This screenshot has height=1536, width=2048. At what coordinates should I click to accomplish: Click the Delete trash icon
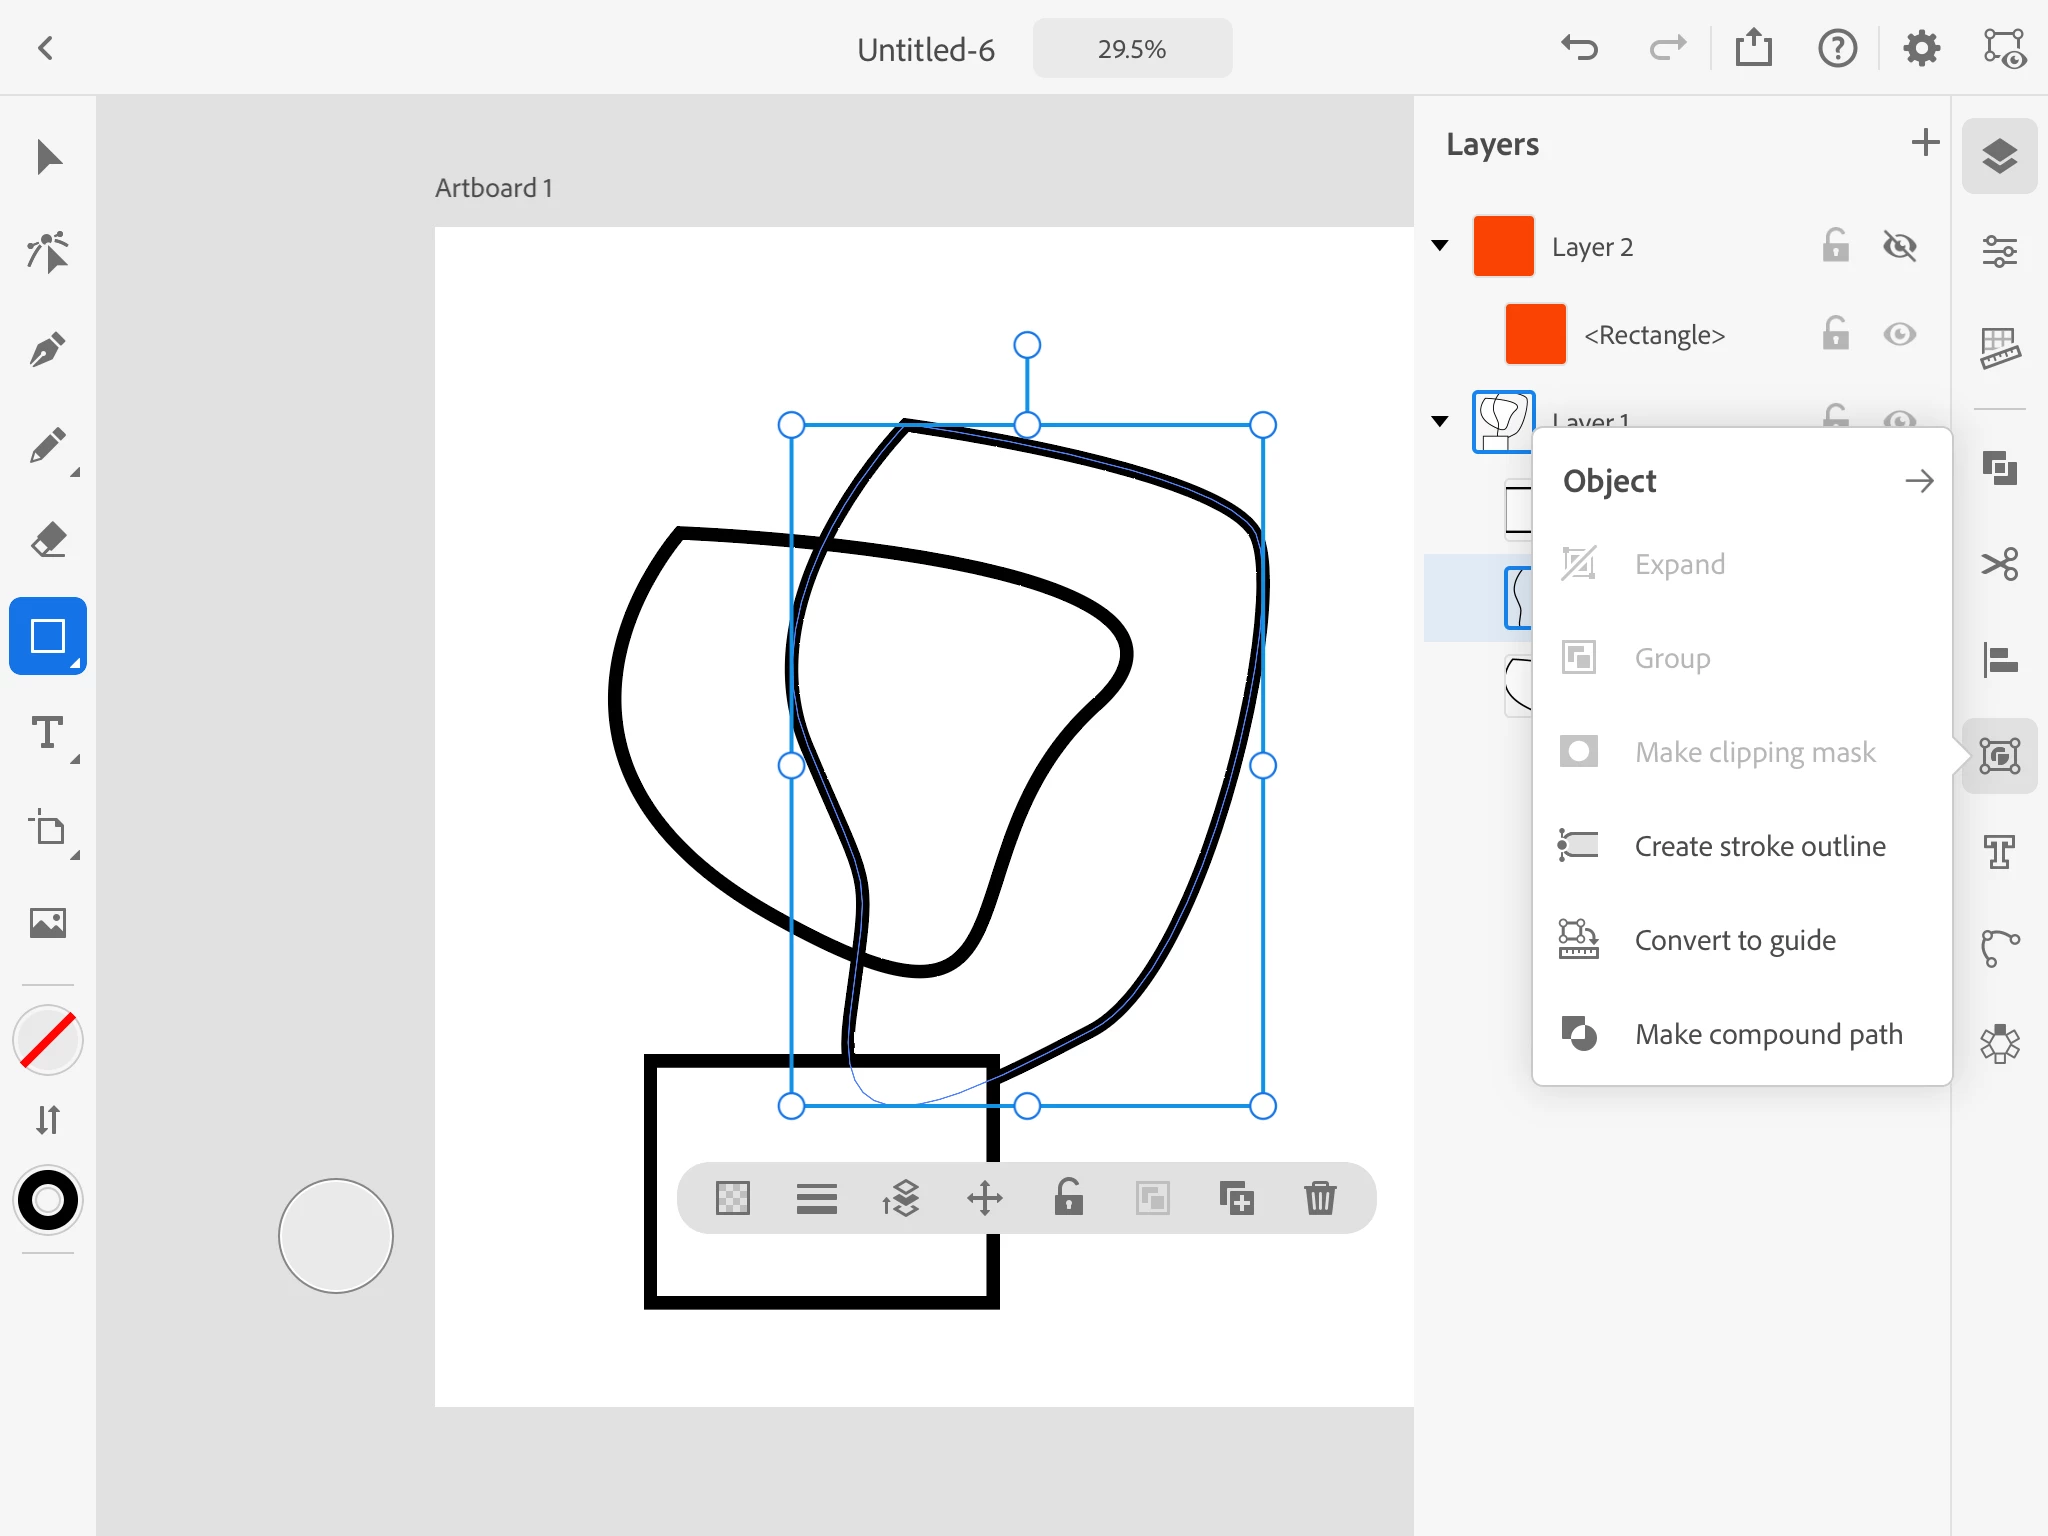point(1320,1197)
